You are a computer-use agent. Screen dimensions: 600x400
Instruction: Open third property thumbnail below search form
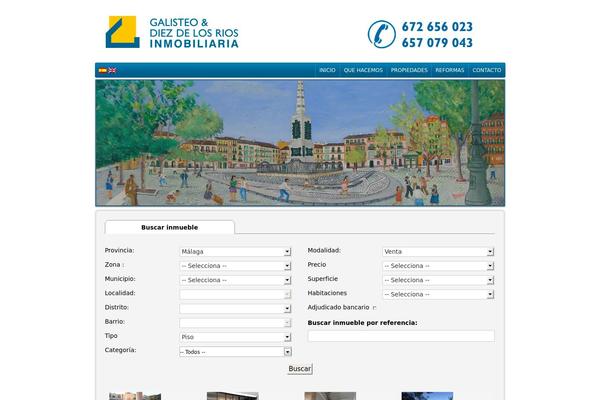330,396
